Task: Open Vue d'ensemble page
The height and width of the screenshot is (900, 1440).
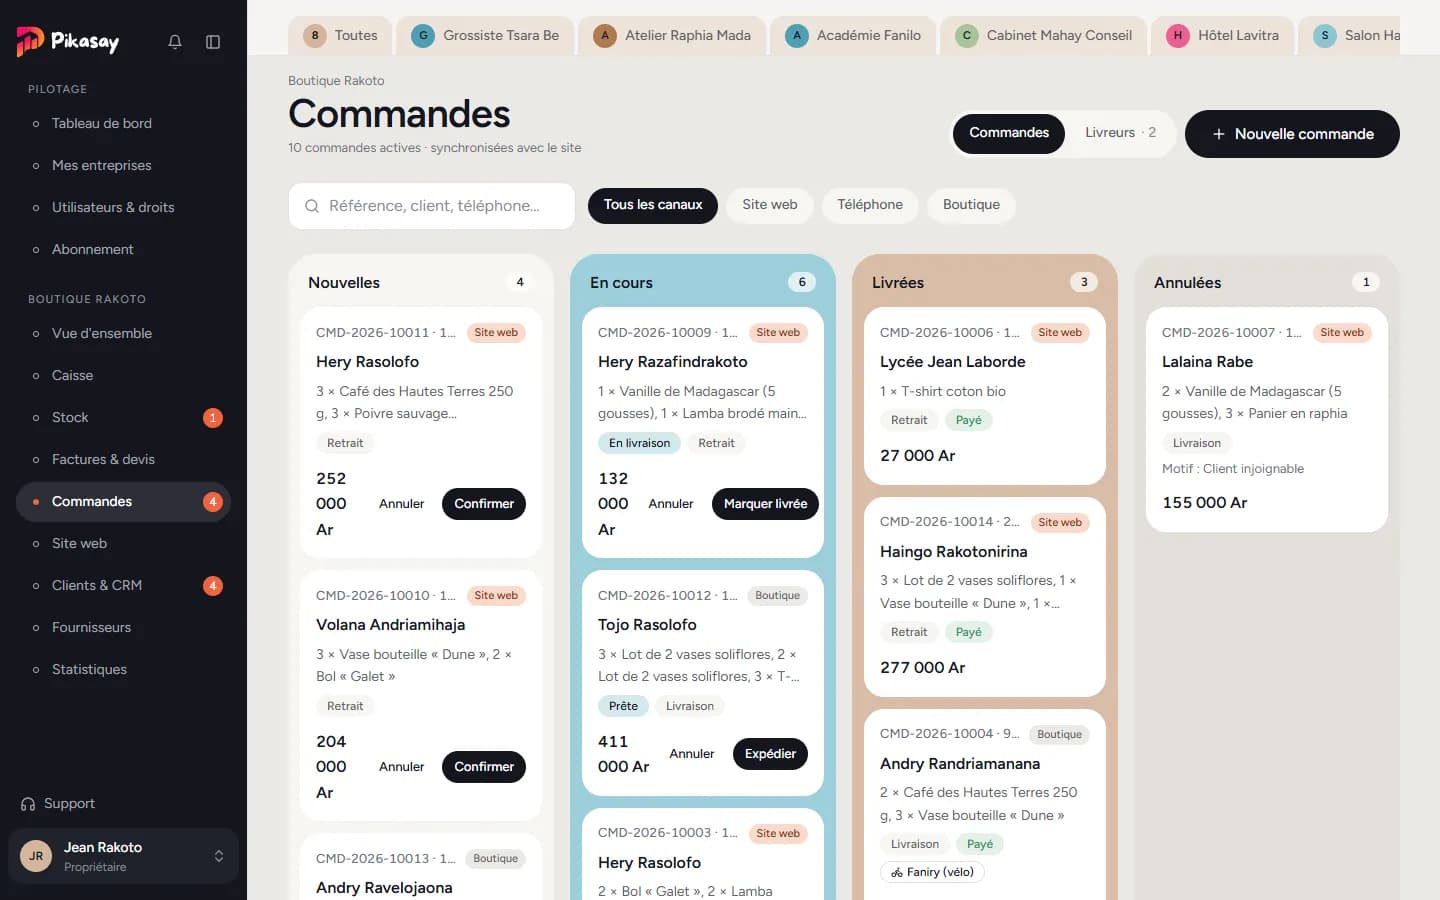Action: [123, 334]
